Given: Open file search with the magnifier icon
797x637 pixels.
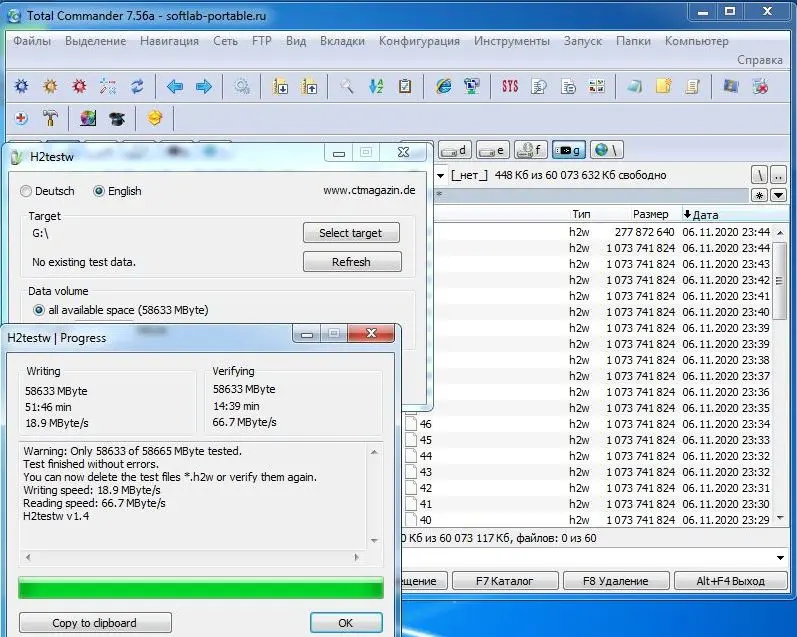Looking at the screenshot, I should click(x=347, y=86).
